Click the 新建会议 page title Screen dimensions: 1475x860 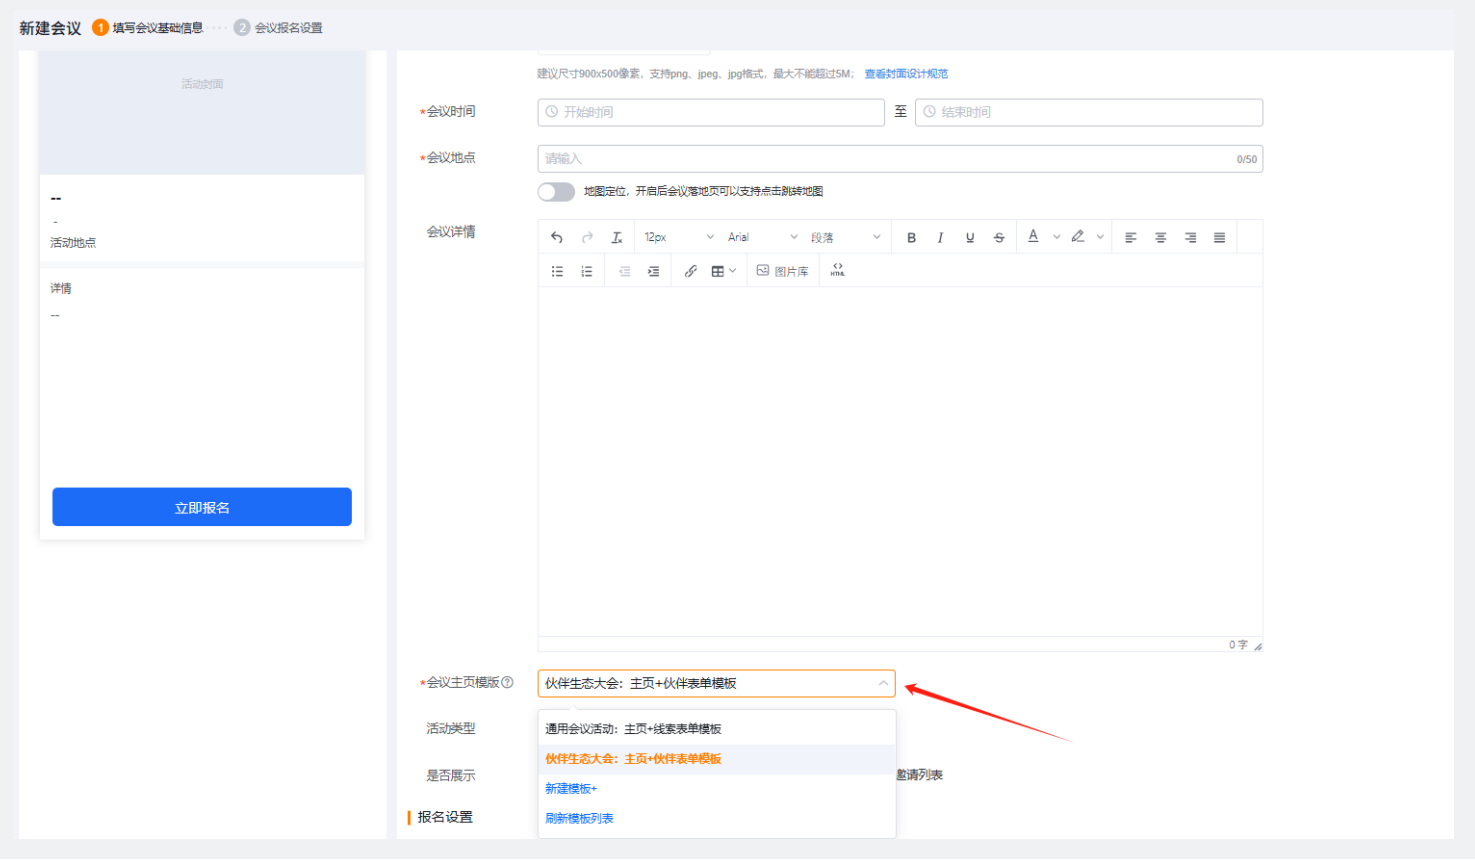pyautogui.click(x=50, y=28)
